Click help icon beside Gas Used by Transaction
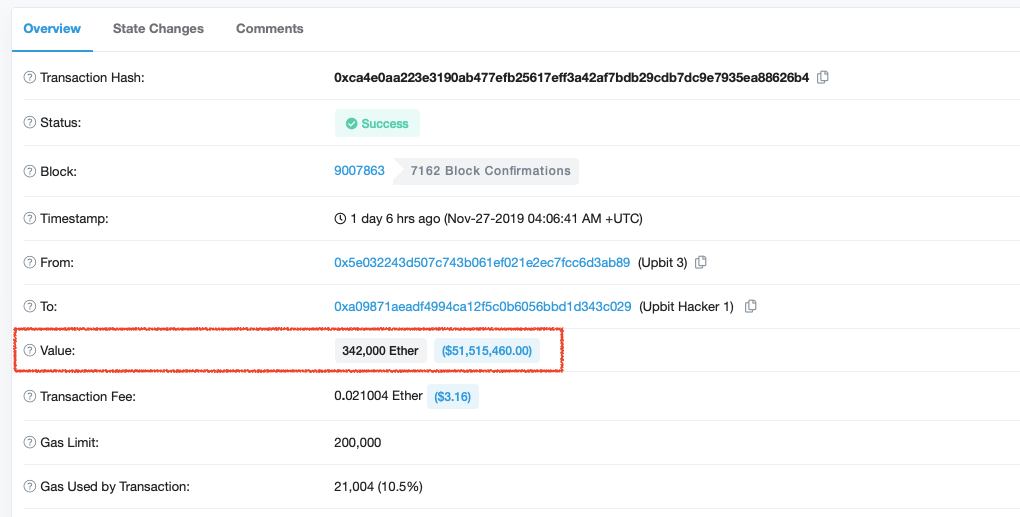The width and height of the screenshot is (1020, 517). coord(29,486)
